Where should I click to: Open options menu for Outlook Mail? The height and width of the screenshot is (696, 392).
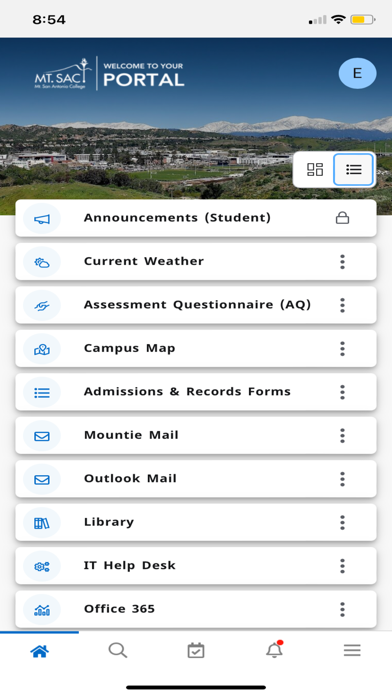pyautogui.click(x=342, y=479)
